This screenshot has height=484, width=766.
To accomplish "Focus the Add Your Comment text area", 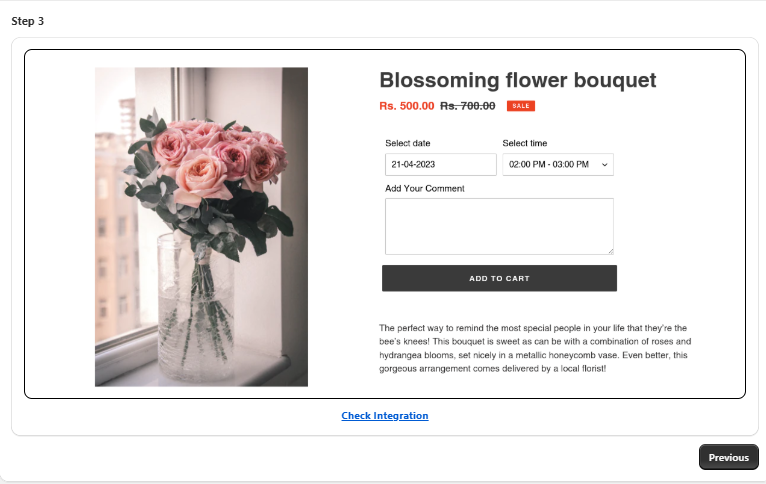I will [x=498, y=226].
